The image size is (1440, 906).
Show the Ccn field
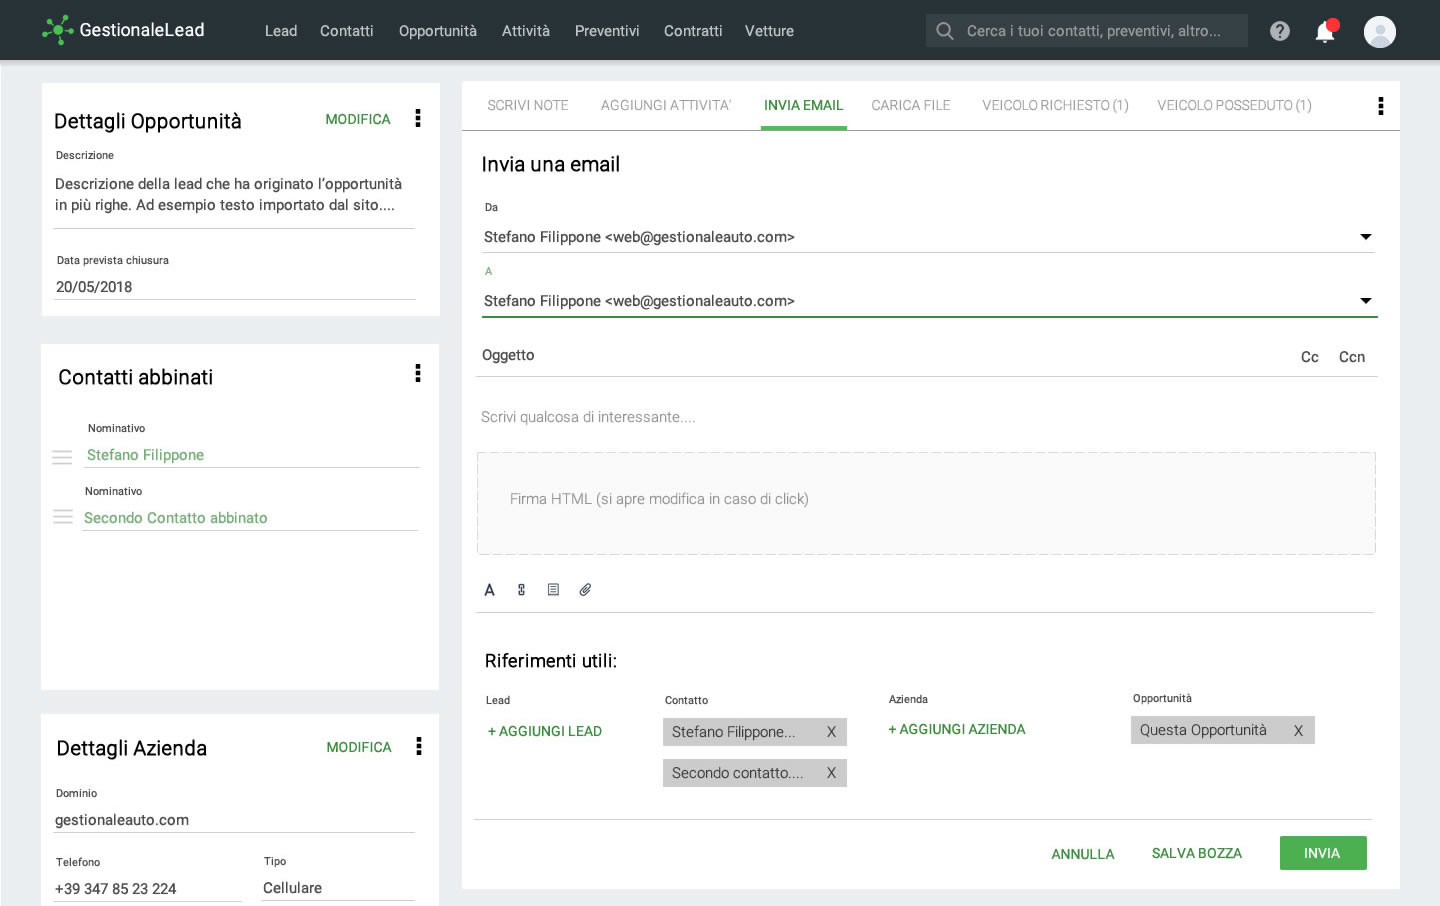click(x=1352, y=357)
